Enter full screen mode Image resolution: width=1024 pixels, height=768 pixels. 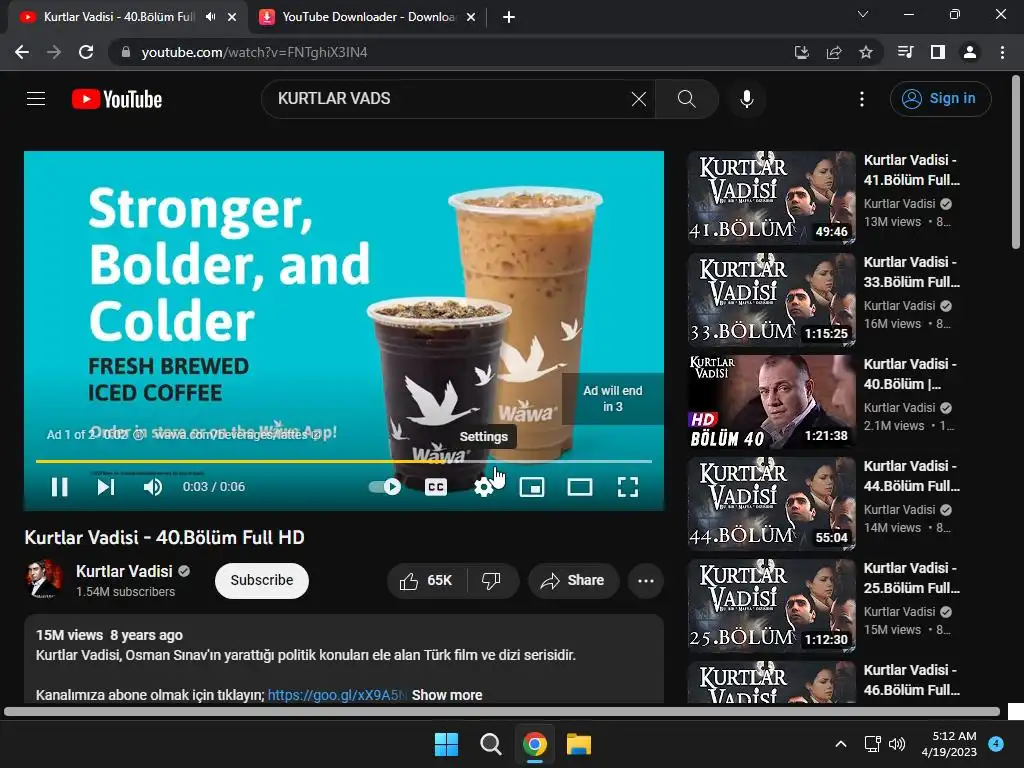point(628,487)
